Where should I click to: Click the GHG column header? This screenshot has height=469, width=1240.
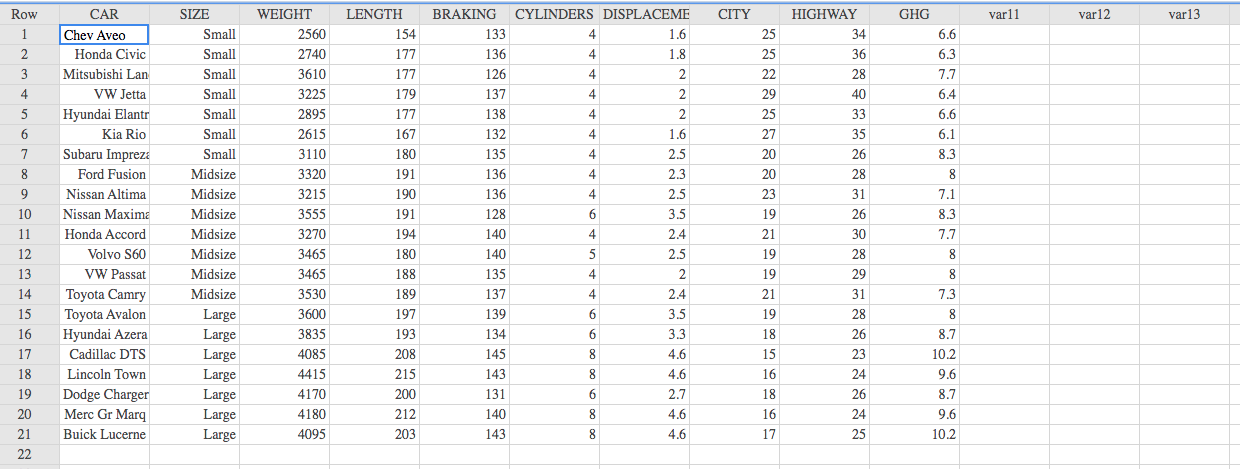click(914, 14)
